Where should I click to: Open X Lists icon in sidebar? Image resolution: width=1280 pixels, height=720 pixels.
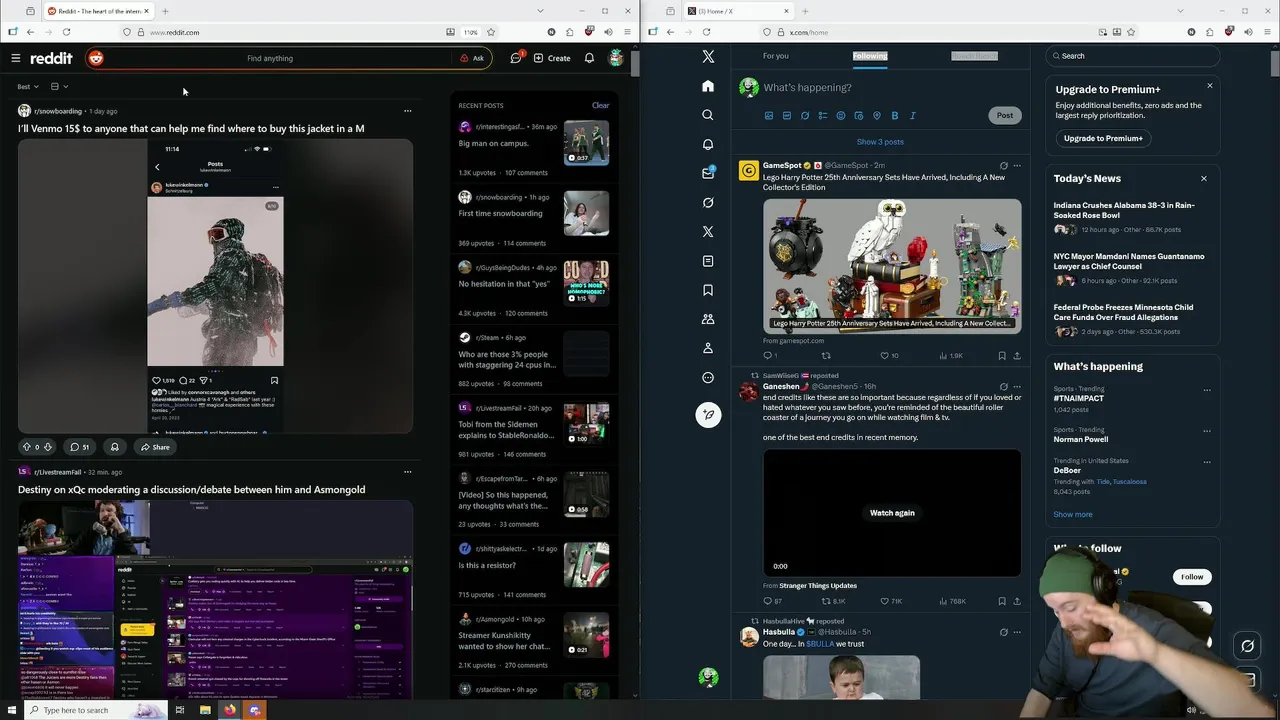point(708,261)
